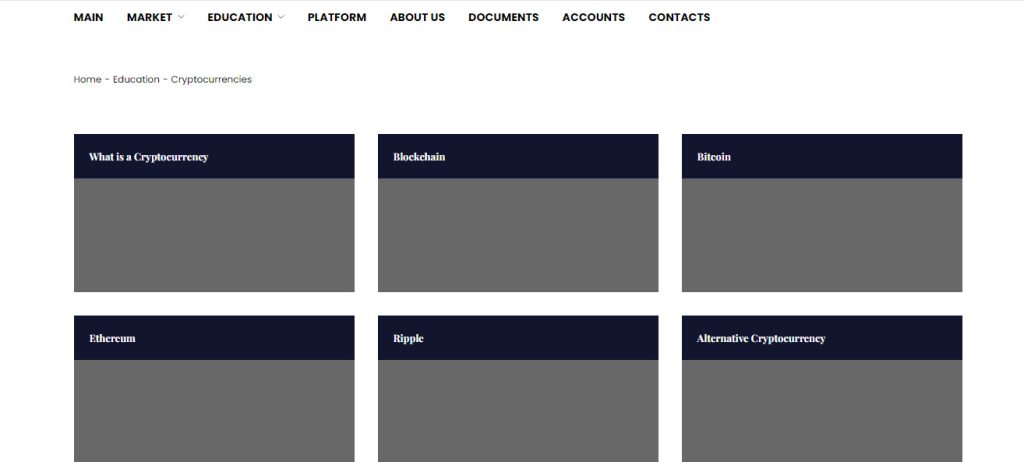The image size is (1024, 462).
Task: Select the Blockchain card image area
Action: [x=518, y=235]
